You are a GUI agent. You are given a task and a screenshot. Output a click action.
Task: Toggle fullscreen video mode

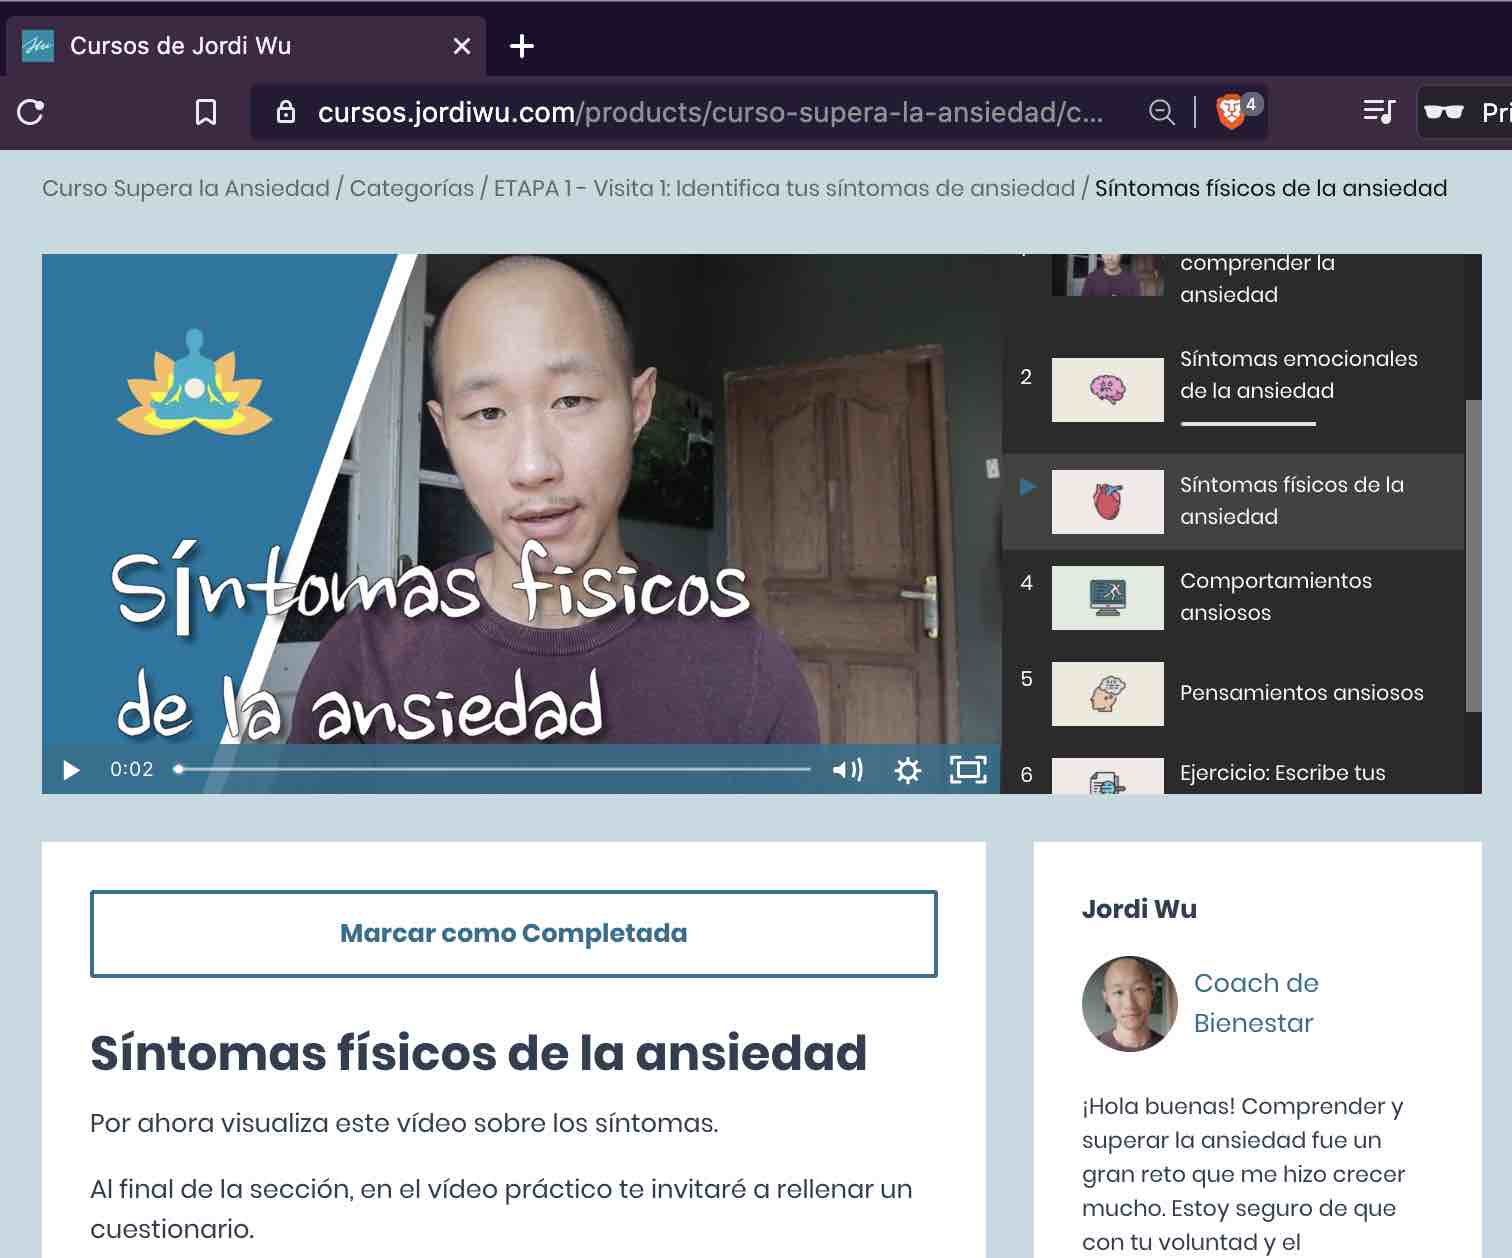pyautogui.click(x=968, y=769)
